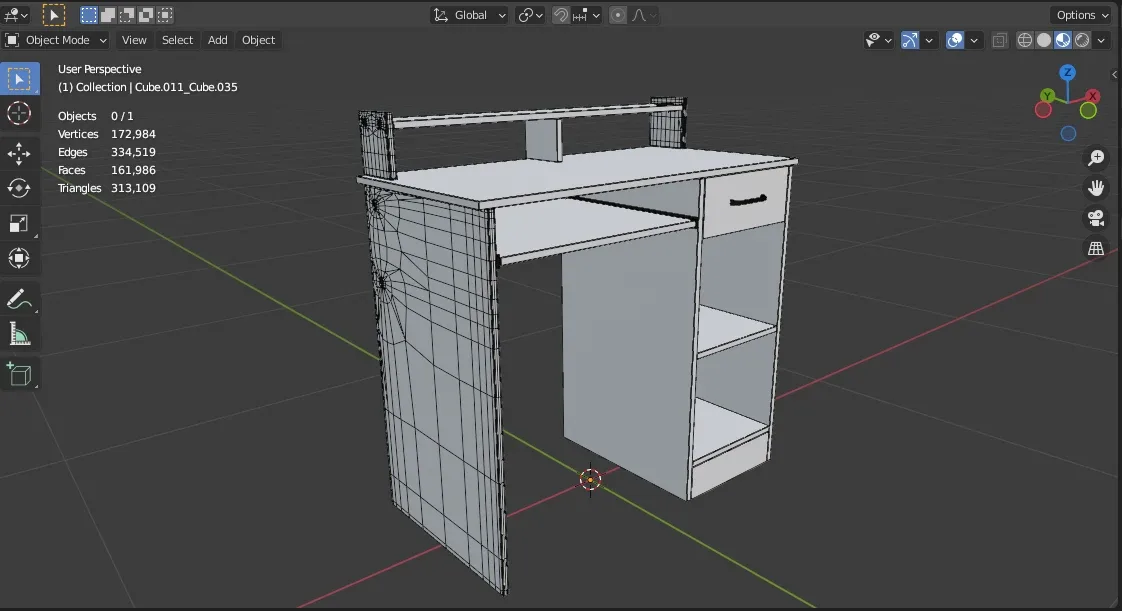Pick the Rotate tool

[x=19, y=188]
